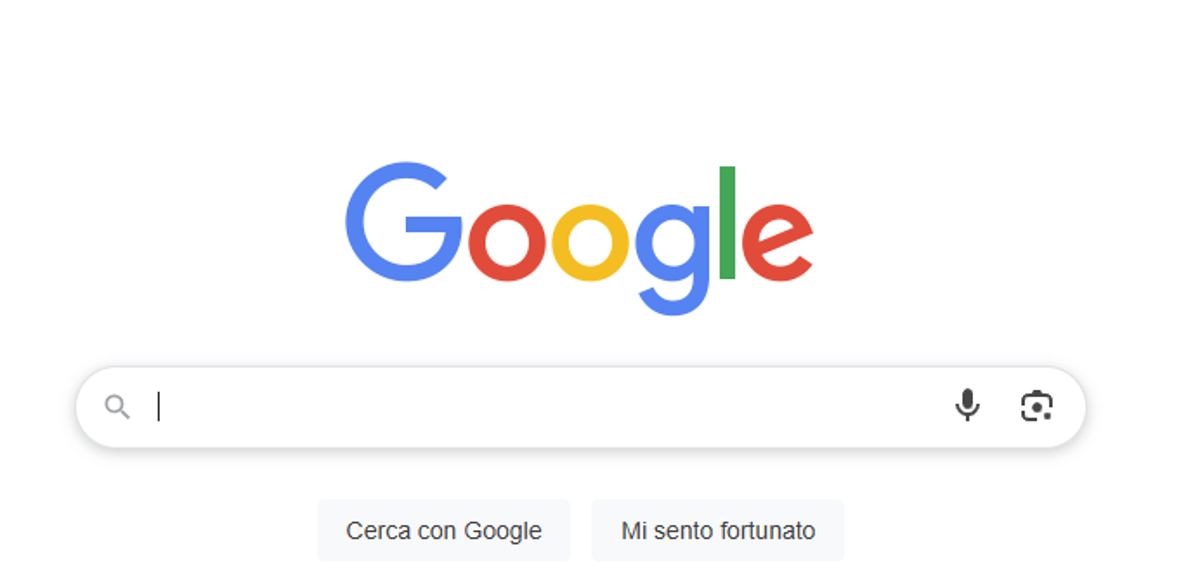This screenshot has height=572, width=1200.
Task: Click the center of the search bar
Action: [581, 407]
